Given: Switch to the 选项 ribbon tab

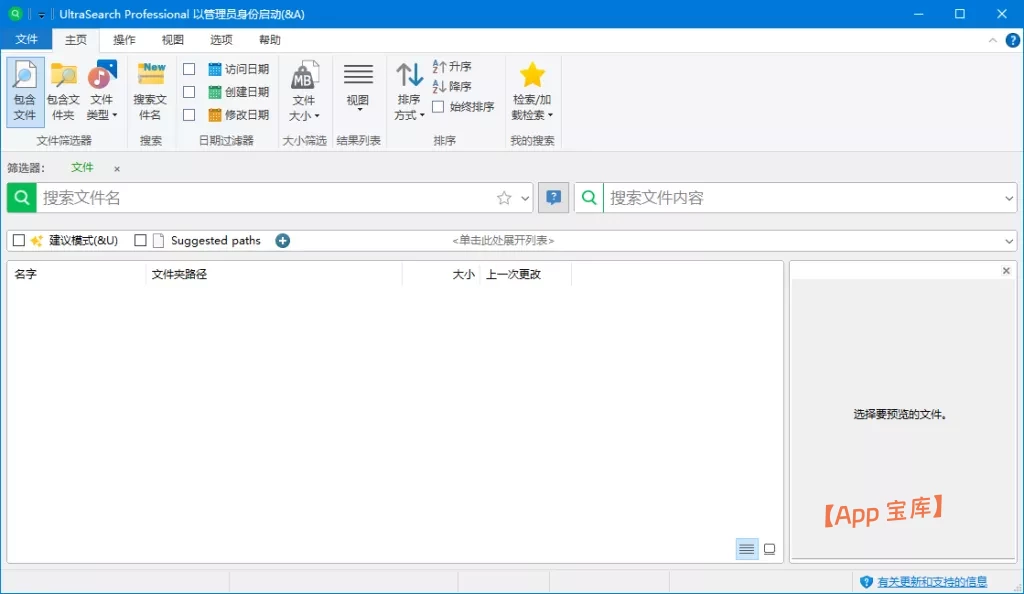Looking at the screenshot, I should pyautogui.click(x=221, y=39).
